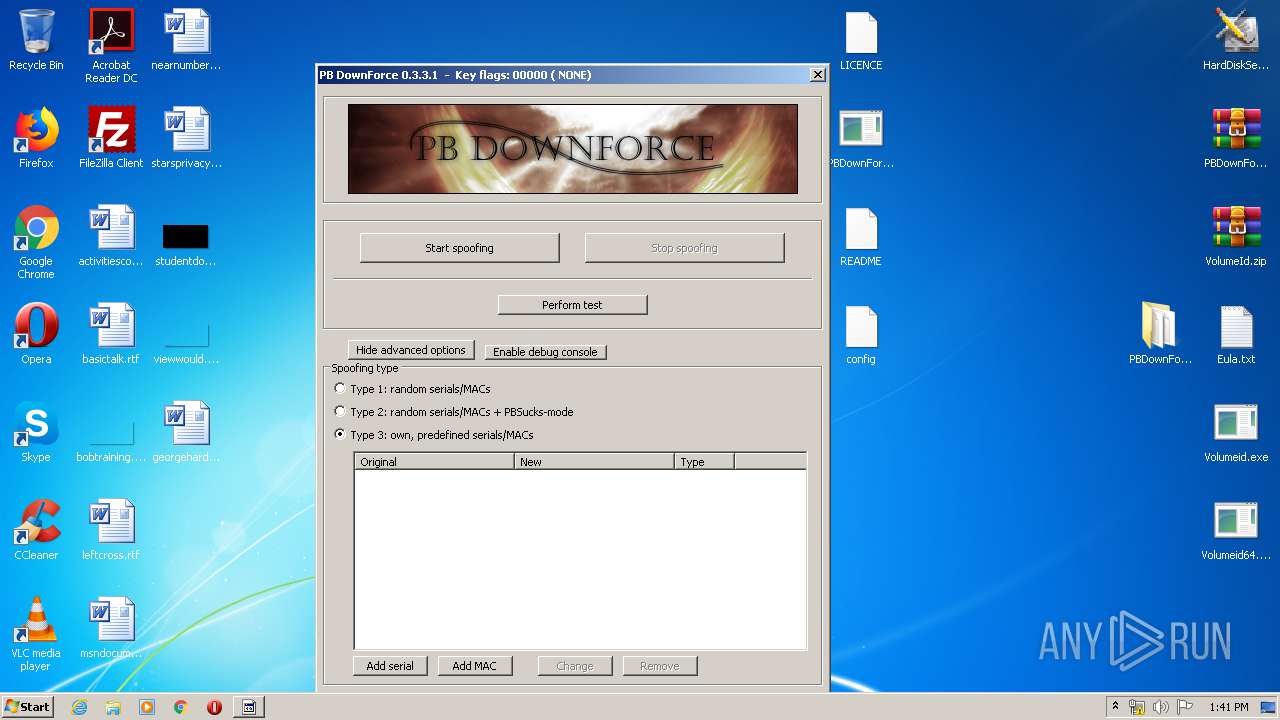Viewport: 1280px width, 720px height.
Task: Open Windows Explorer from taskbar
Action: pos(113,707)
